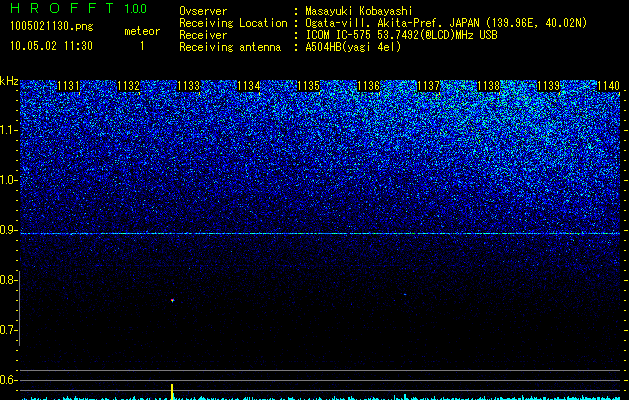
Task: Click the 1134 time marker
Action: 249,86
